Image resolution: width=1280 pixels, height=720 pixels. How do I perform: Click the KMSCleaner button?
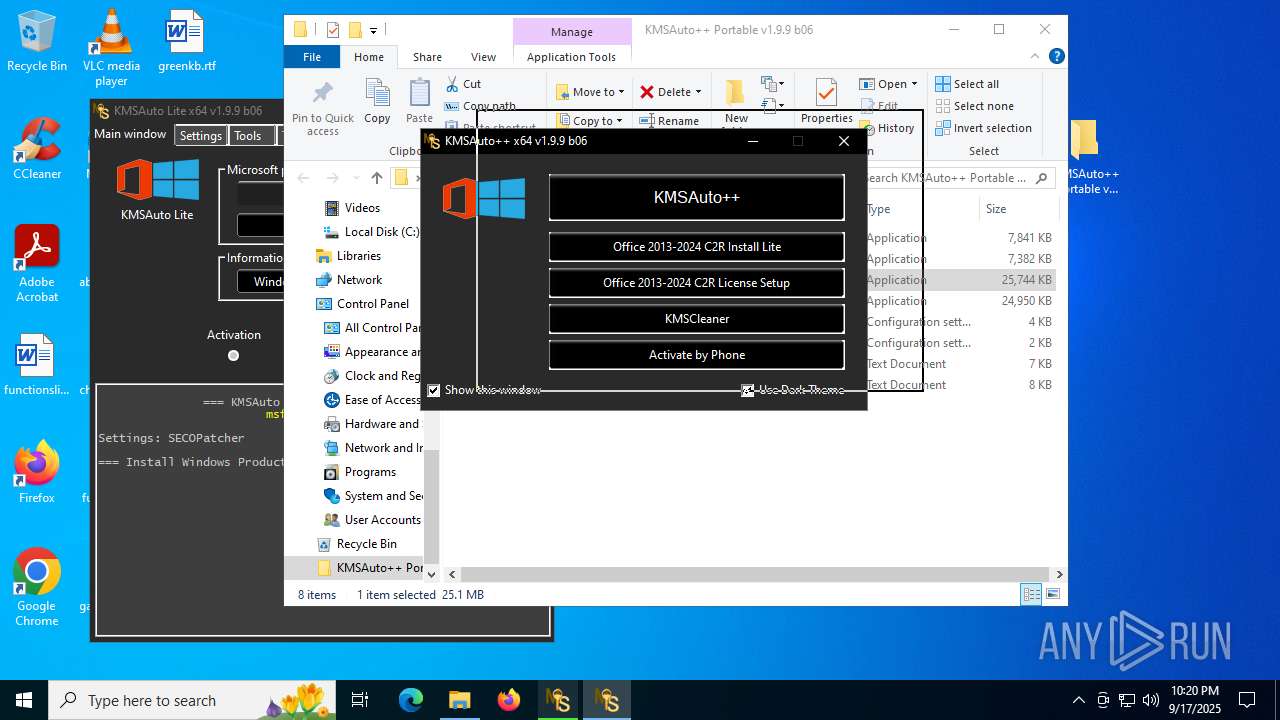pos(696,318)
